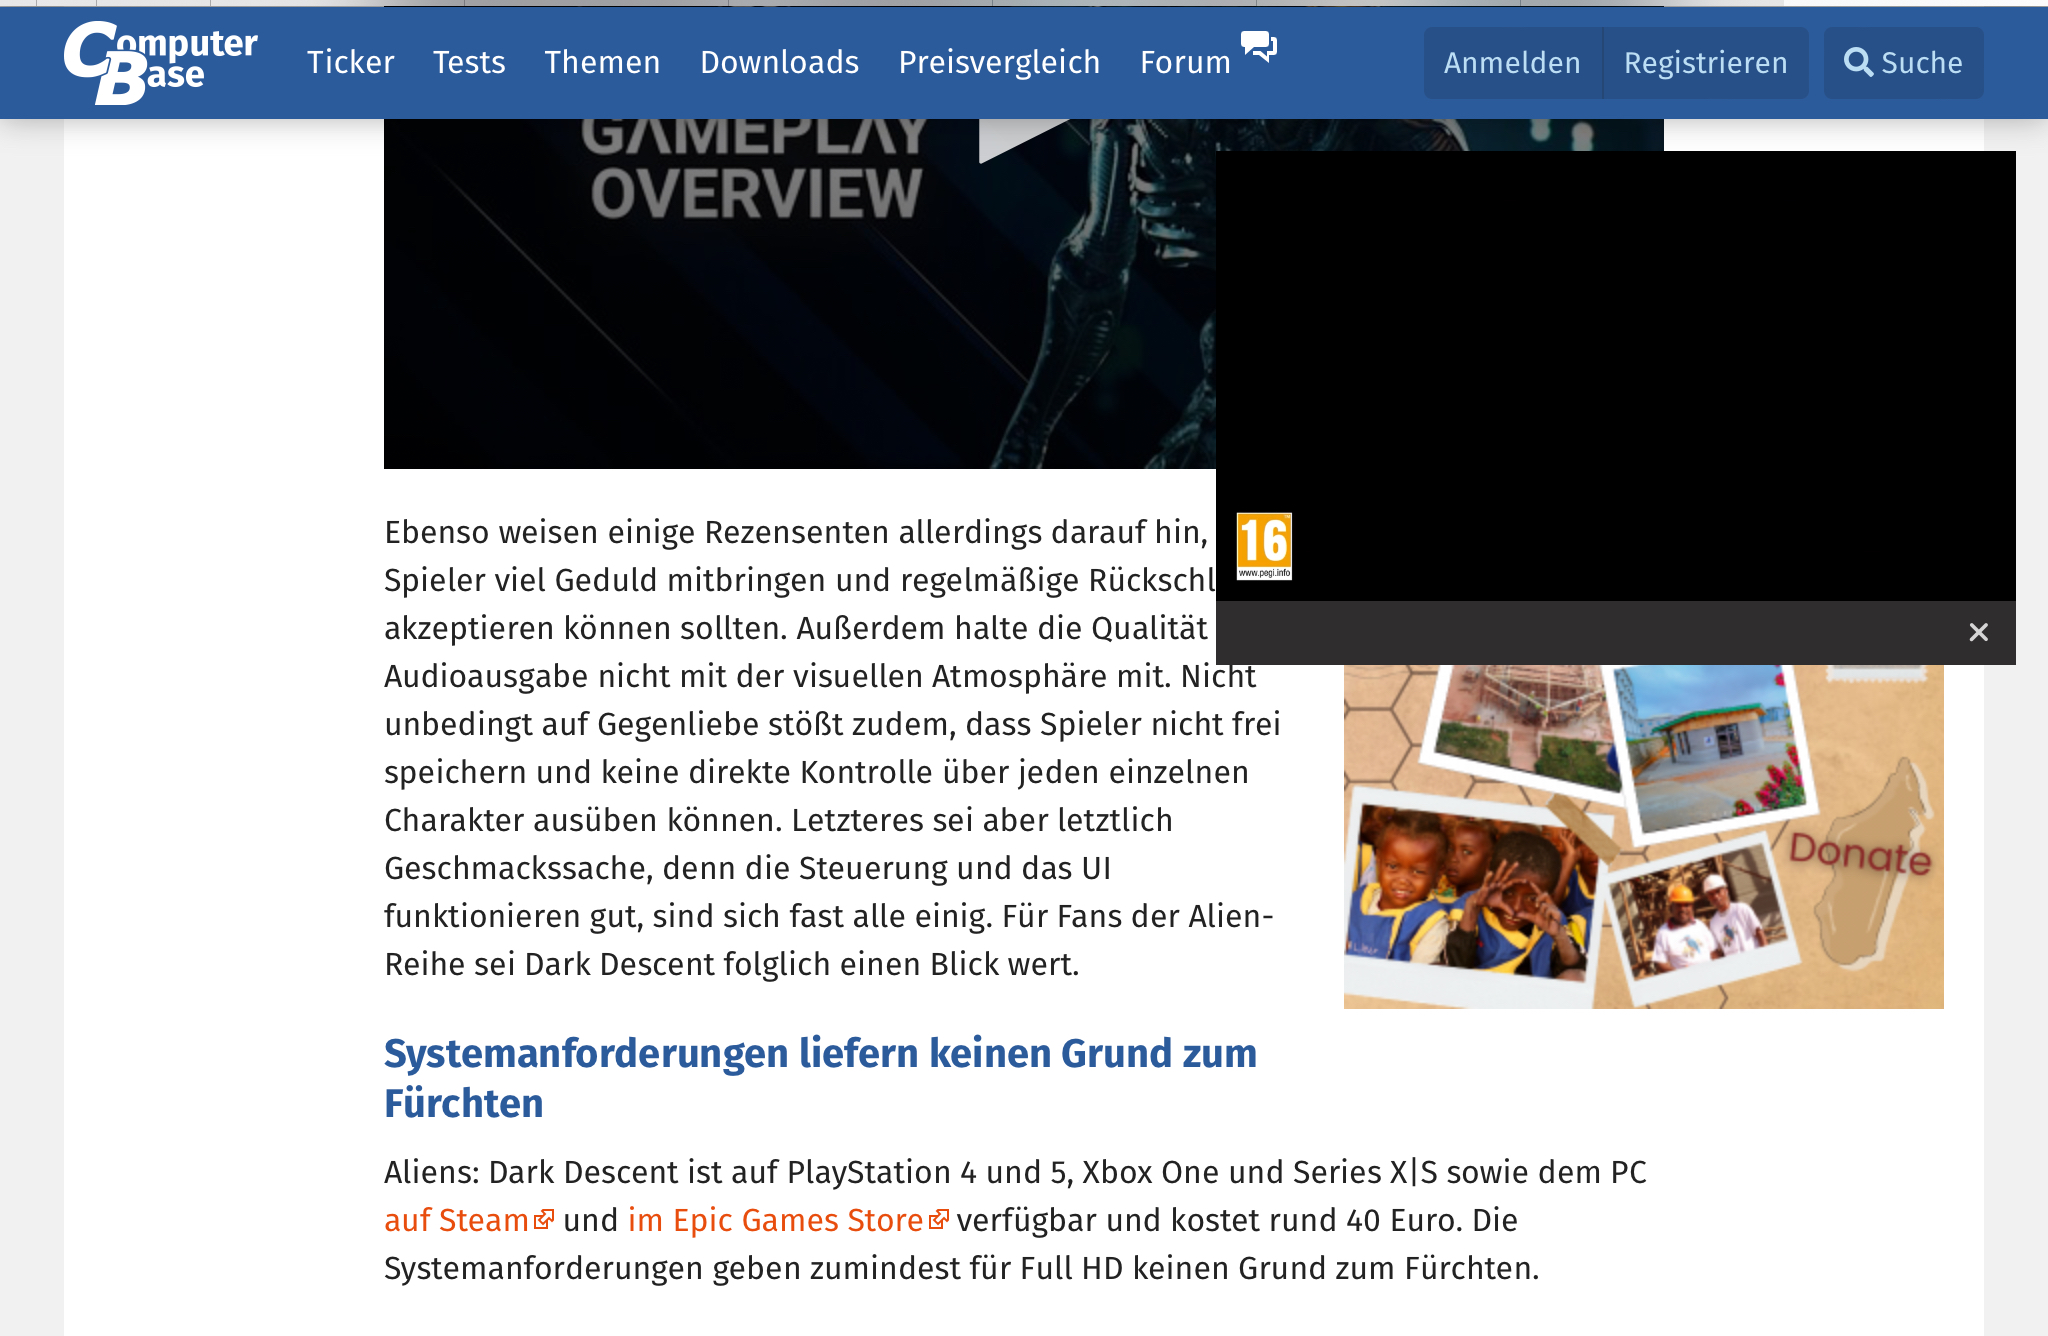Open the Tests navigation item
The width and height of the screenshot is (2048, 1336).
(469, 62)
